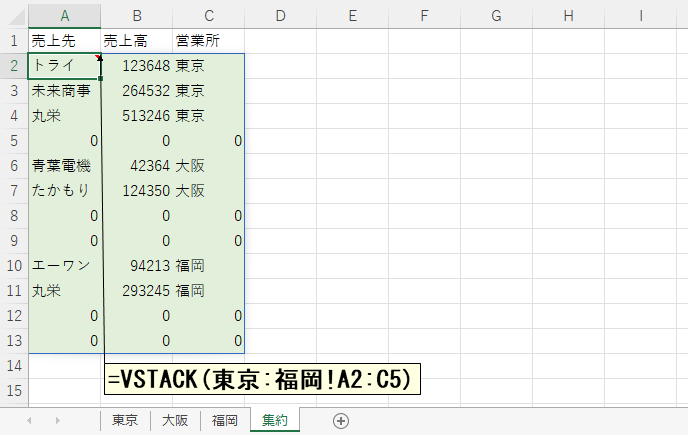
Task: Select cell containing 青葉電機
Action: [x=64, y=166]
